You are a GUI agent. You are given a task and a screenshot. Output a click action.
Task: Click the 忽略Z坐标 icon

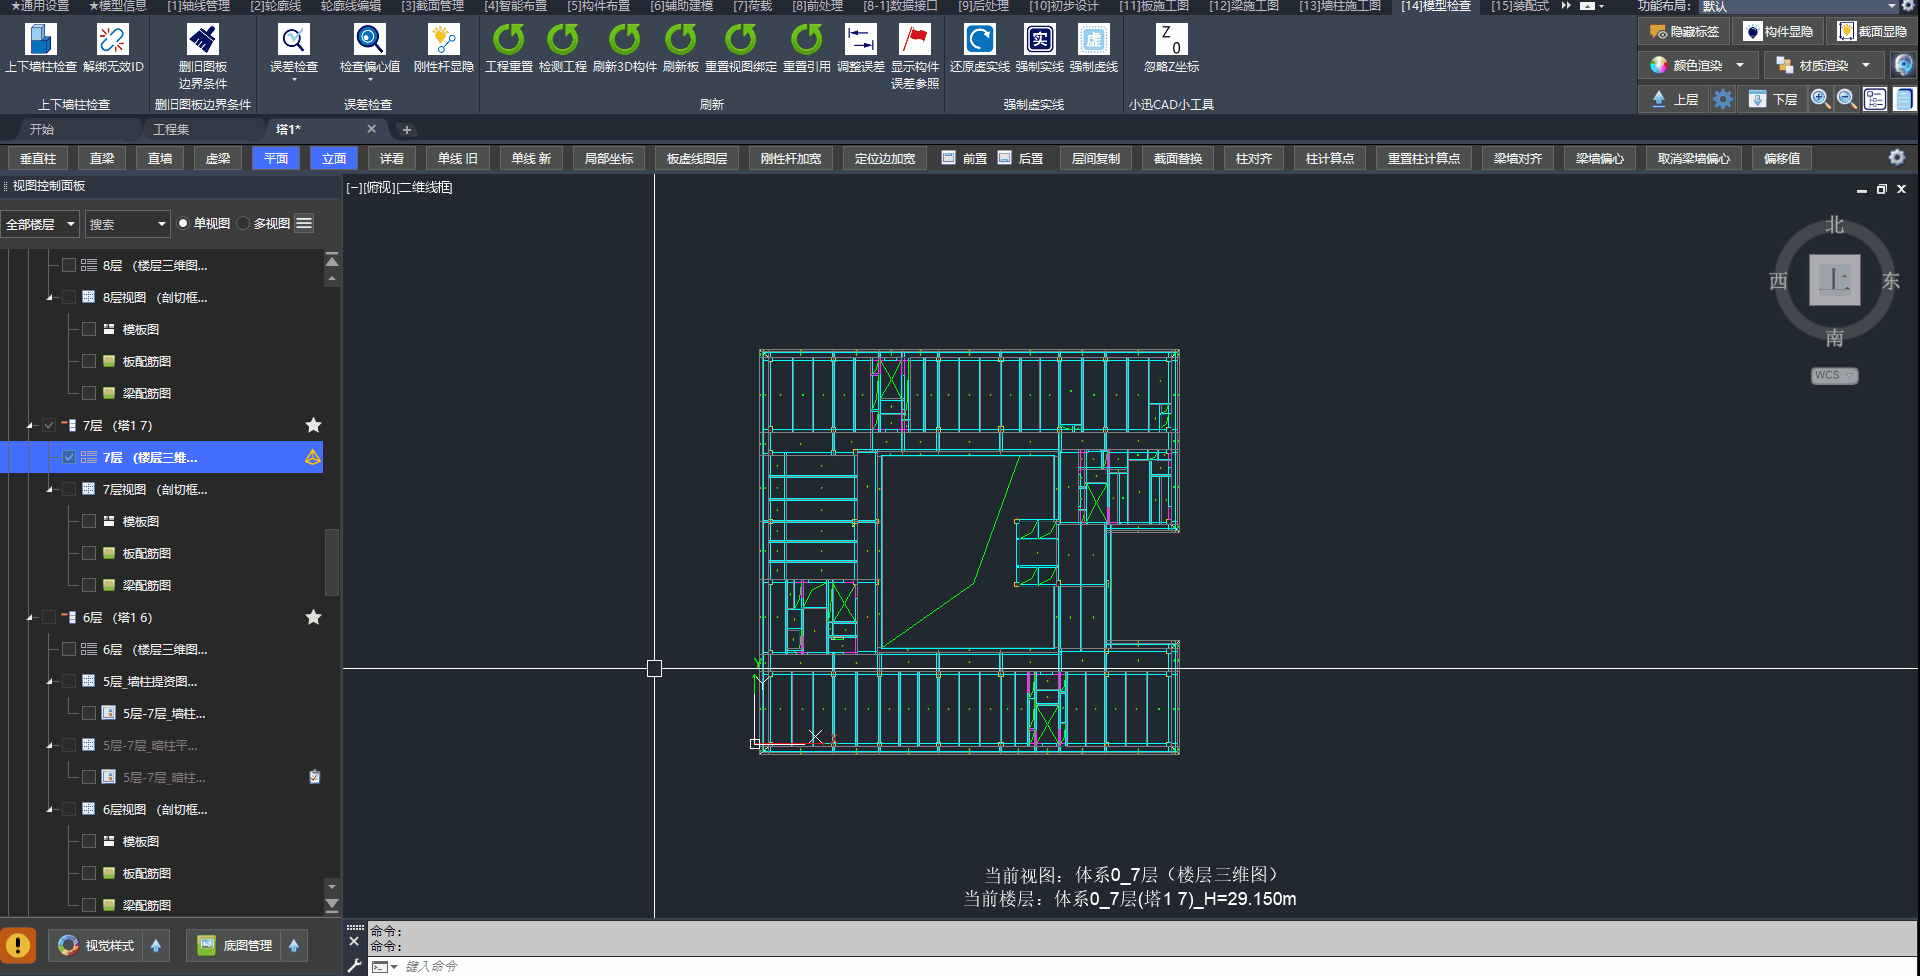(x=1171, y=41)
